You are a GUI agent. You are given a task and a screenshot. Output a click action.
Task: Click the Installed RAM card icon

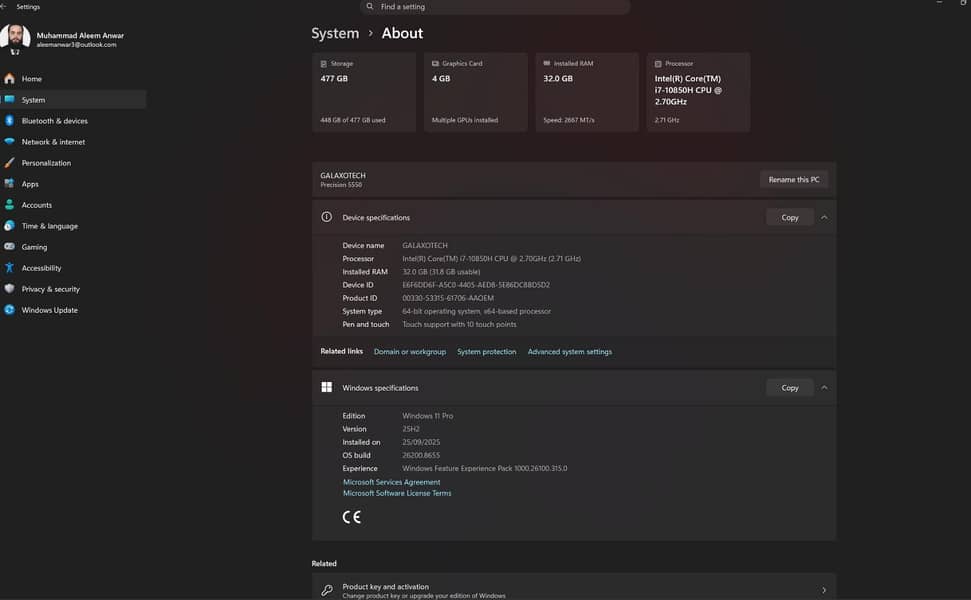click(547, 63)
